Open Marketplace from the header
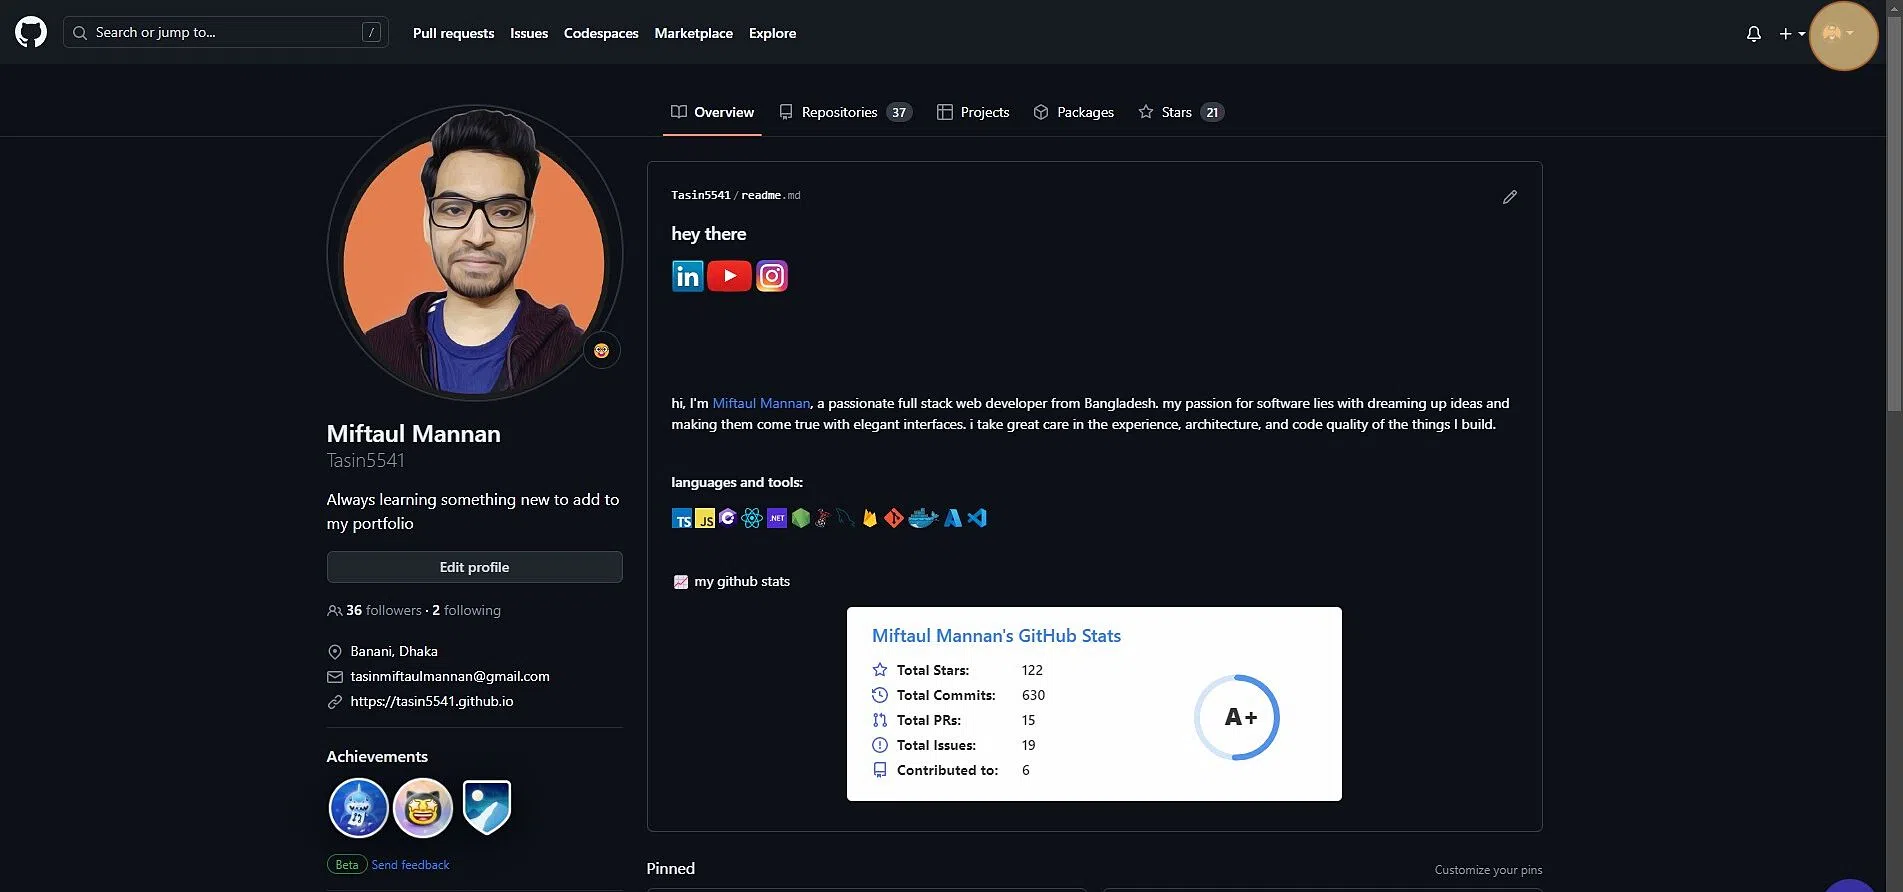1903x892 pixels. (x=694, y=33)
